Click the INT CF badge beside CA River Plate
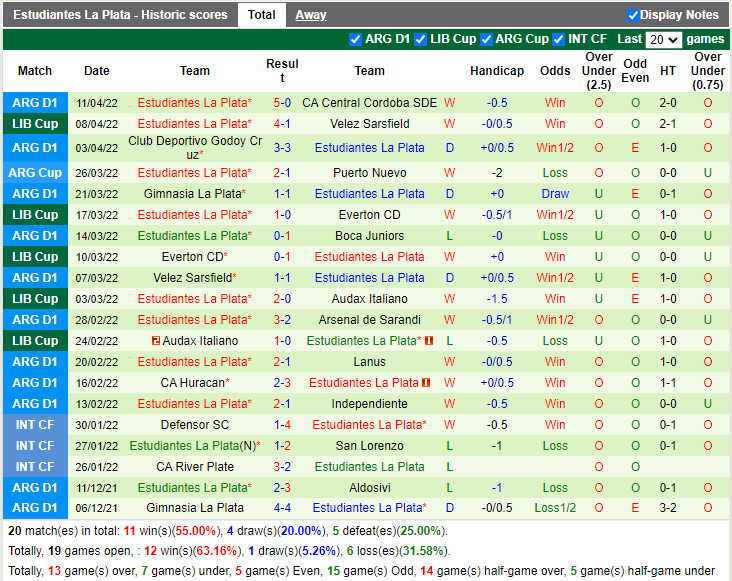Viewport: 732px width, 581px height. pyautogui.click(x=35, y=467)
